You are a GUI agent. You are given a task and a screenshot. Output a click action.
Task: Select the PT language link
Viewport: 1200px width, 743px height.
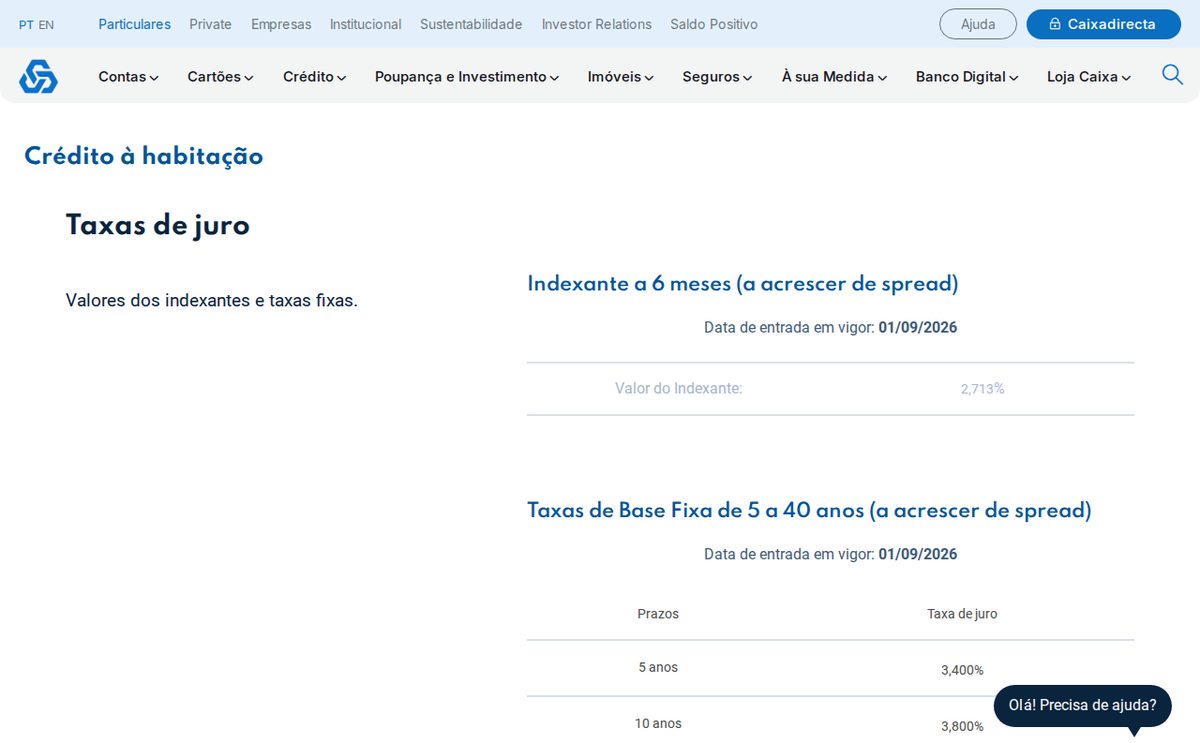[x=26, y=25]
